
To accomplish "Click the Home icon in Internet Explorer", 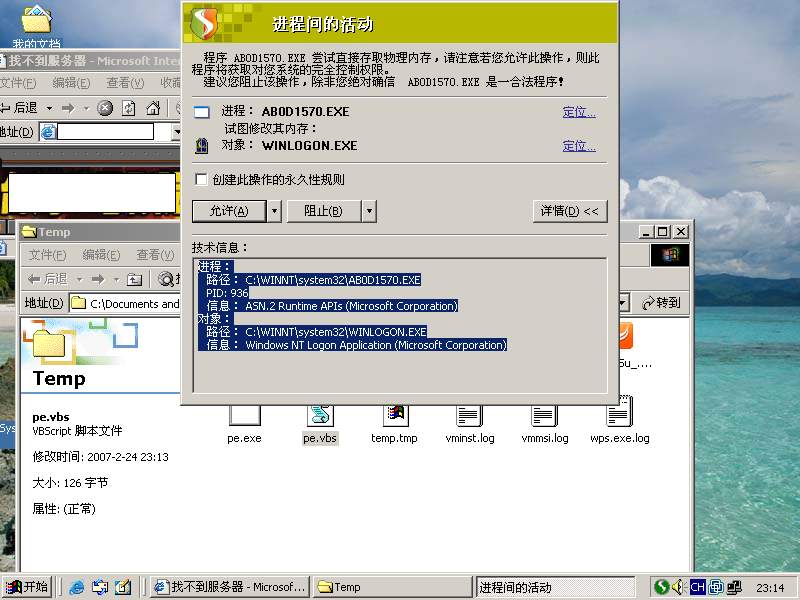I will coord(153,108).
